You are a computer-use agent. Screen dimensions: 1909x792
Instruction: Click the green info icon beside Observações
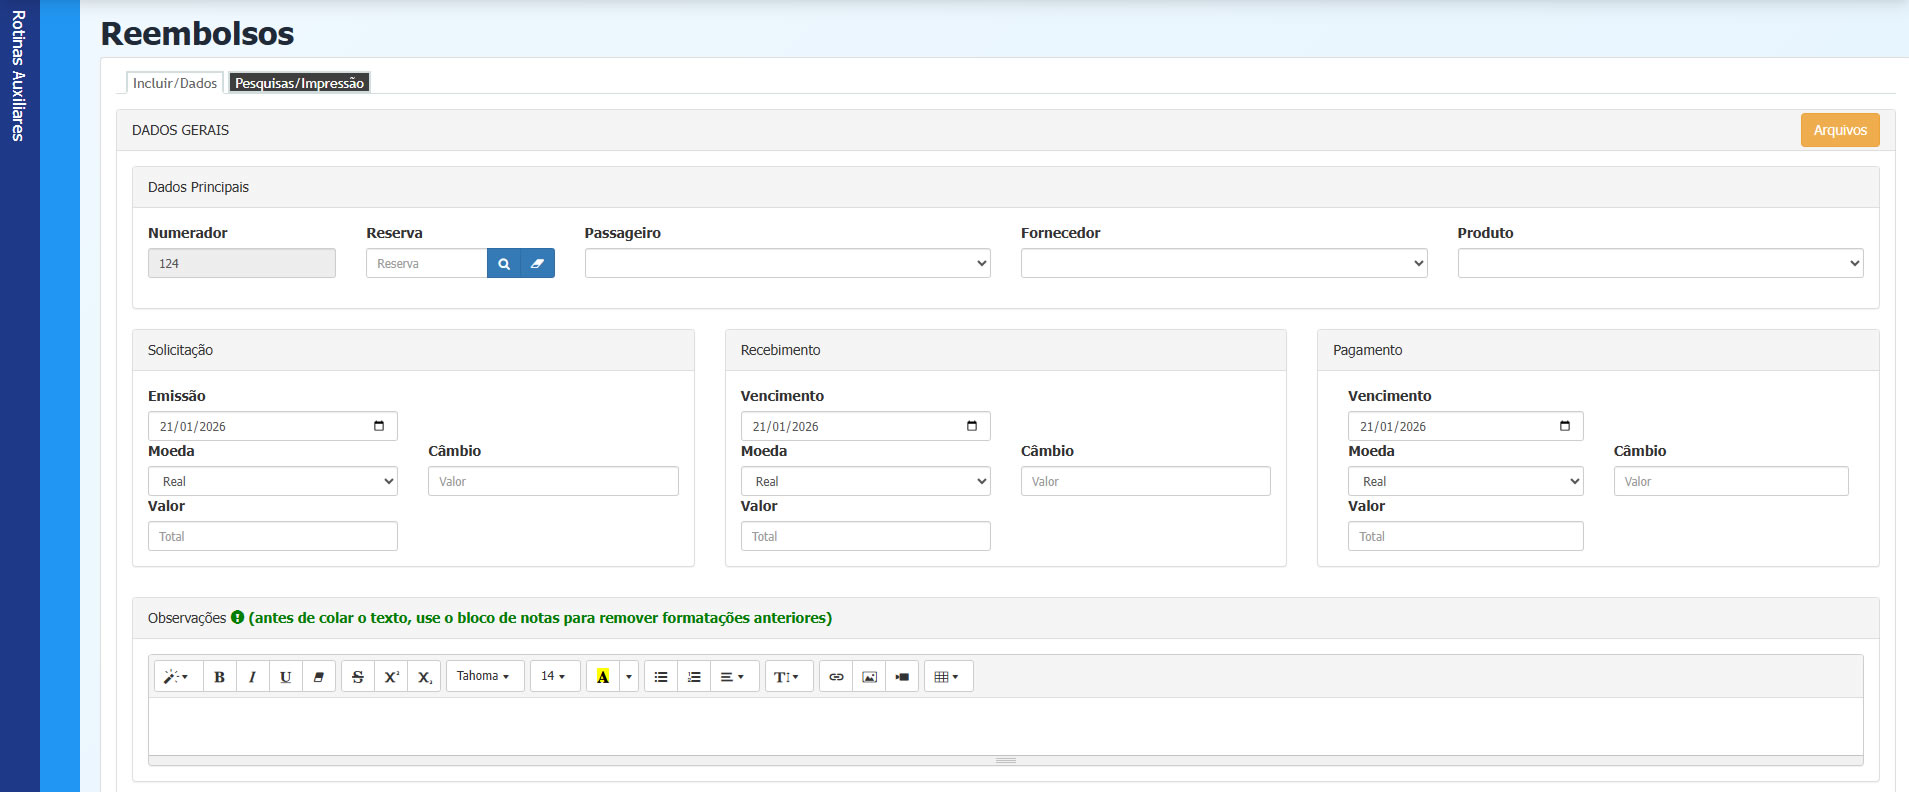pyautogui.click(x=238, y=618)
